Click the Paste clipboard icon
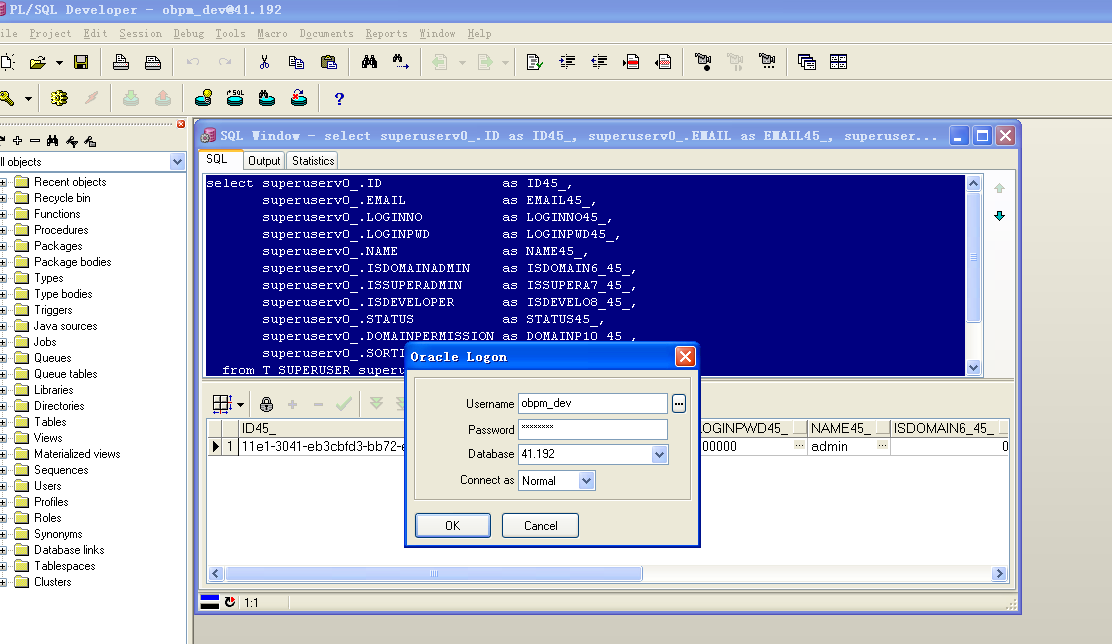1112x644 pixels. point(328,62)
